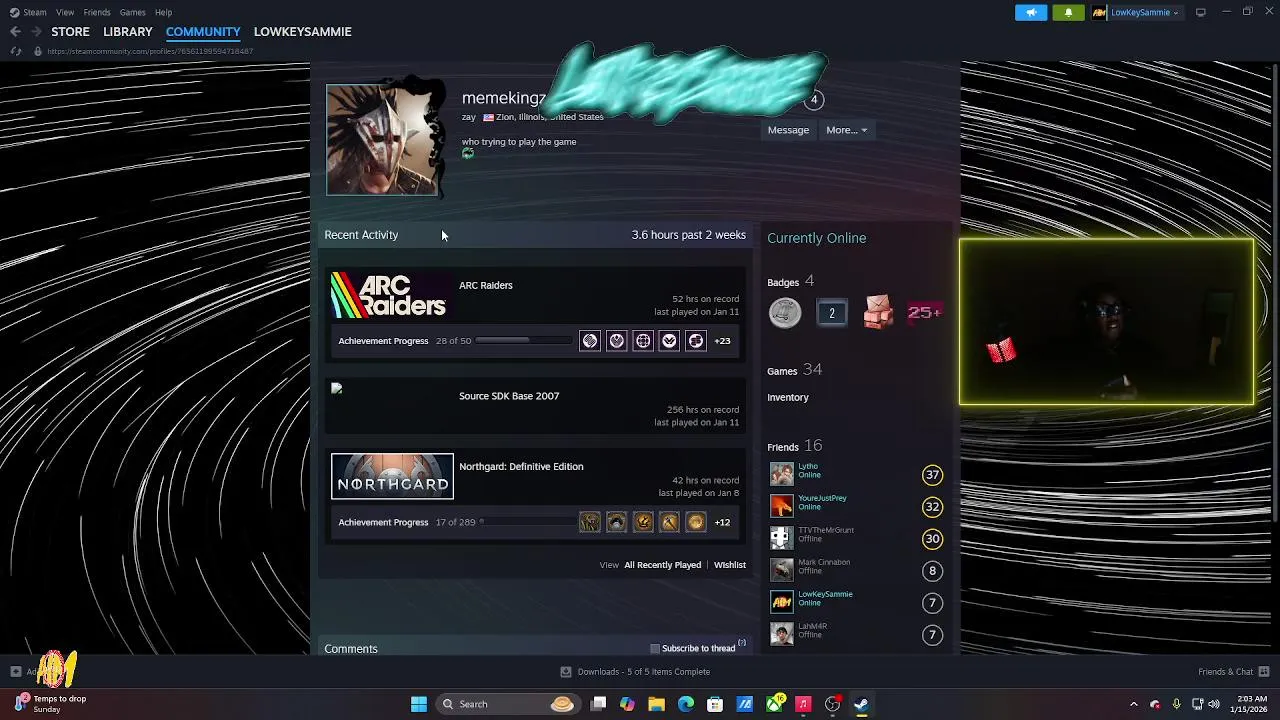Open the Badges 4 link

tap(790, 282)
